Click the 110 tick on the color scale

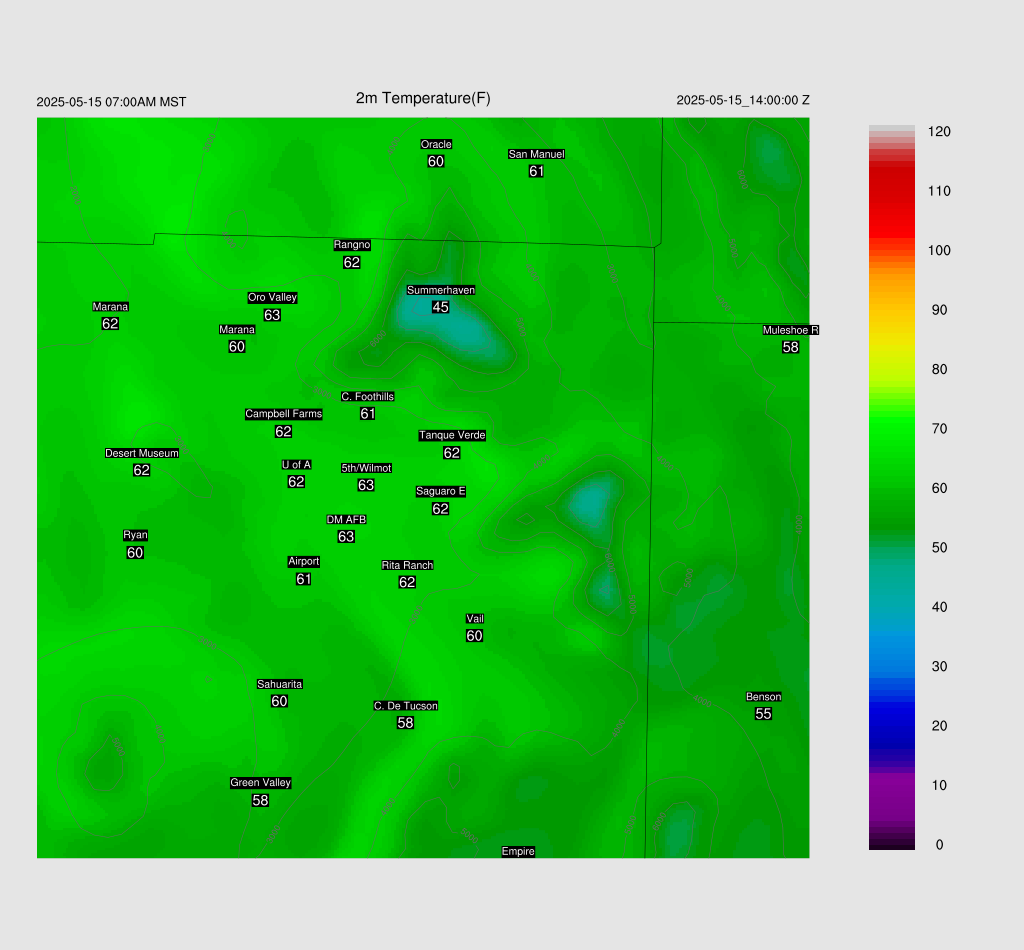tap(939, 191)
